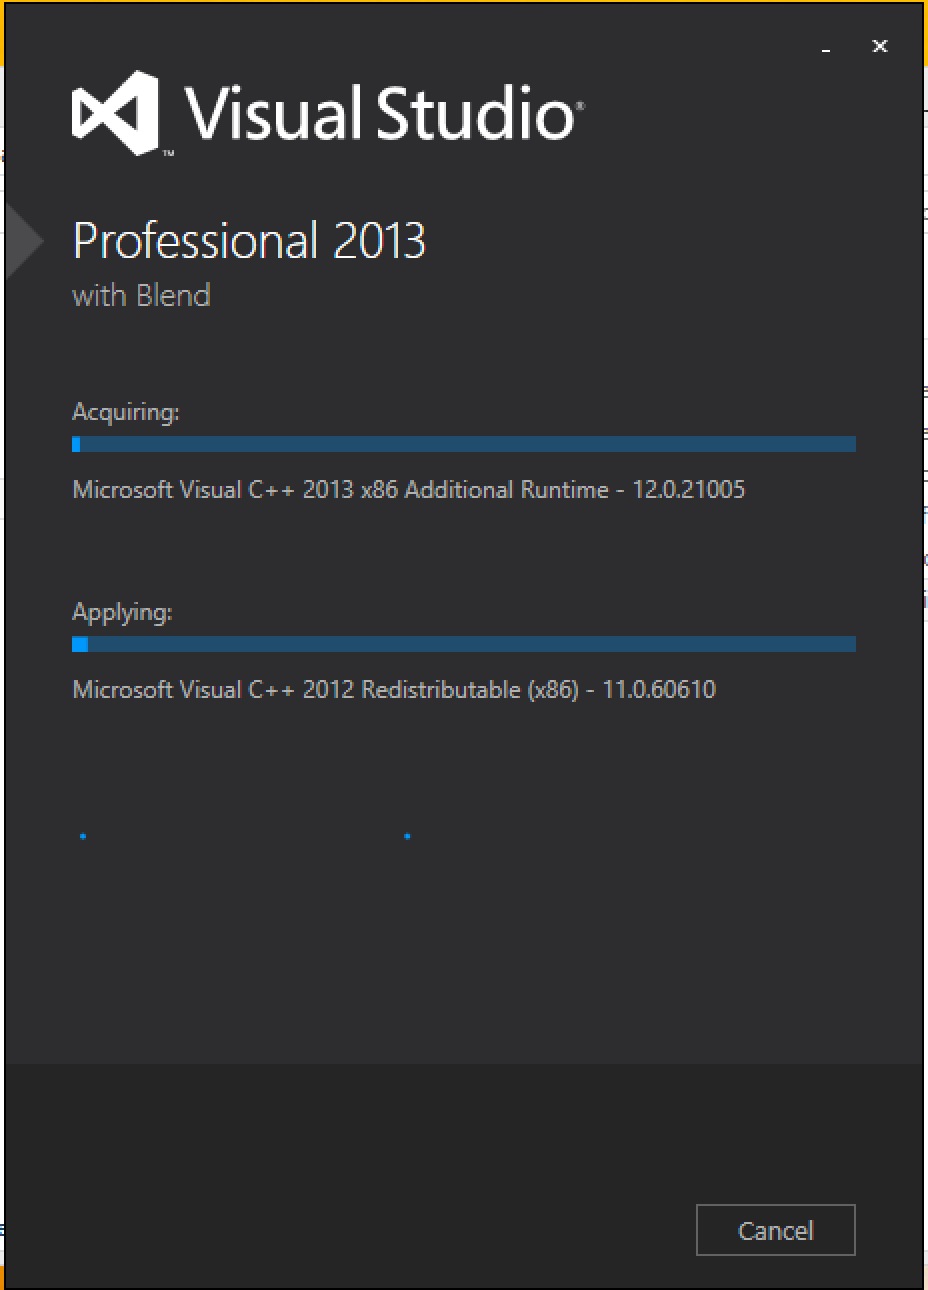The image size is (928, 1290).
Task: Click the Visual C++ 2012 Redistributable (x86) text
Action: point(394,690)
